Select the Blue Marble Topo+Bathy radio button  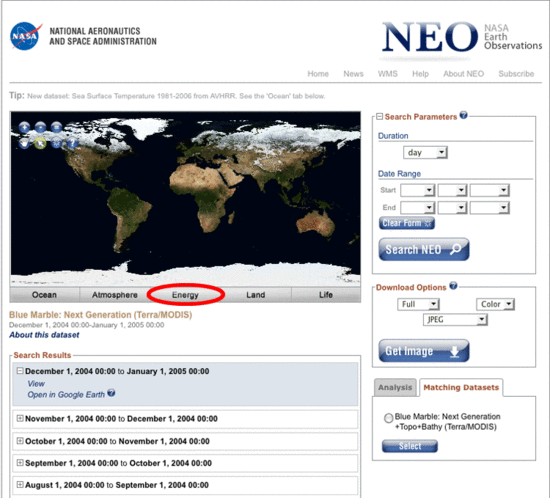388,418
